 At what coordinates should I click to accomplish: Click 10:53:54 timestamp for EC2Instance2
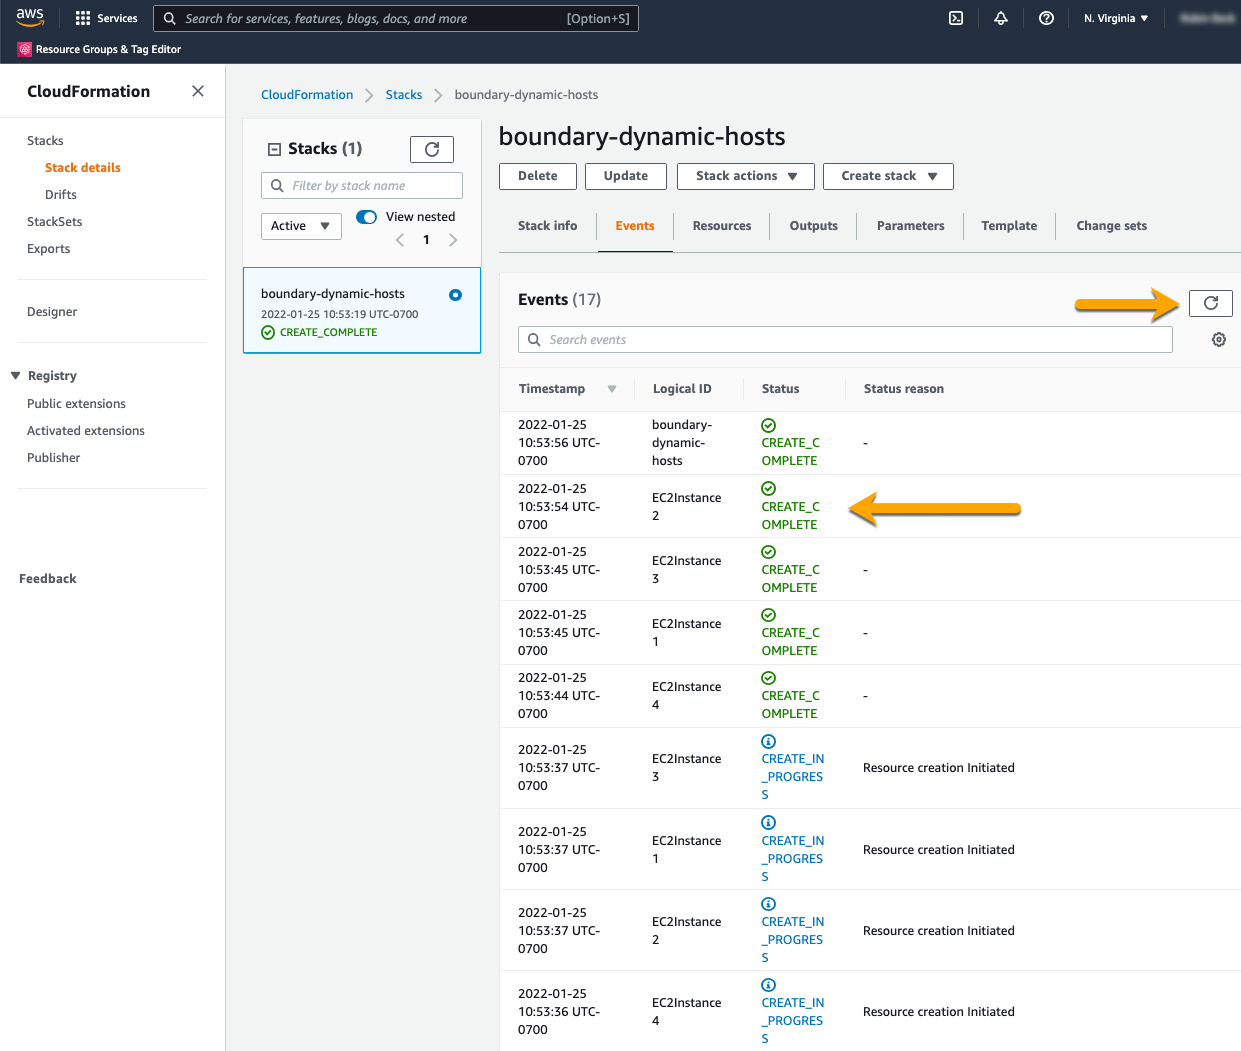[x=559, y=507]
